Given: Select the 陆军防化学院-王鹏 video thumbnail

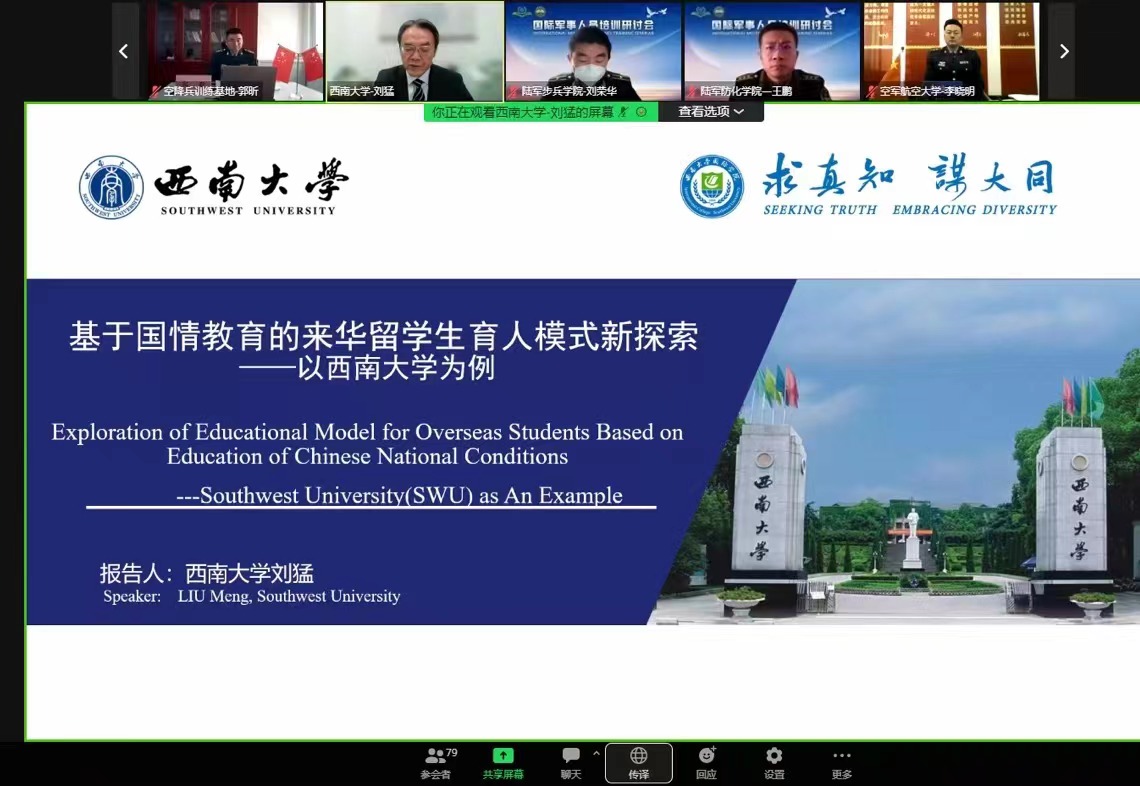Looking at the screenshot, I should pos(771,51).
